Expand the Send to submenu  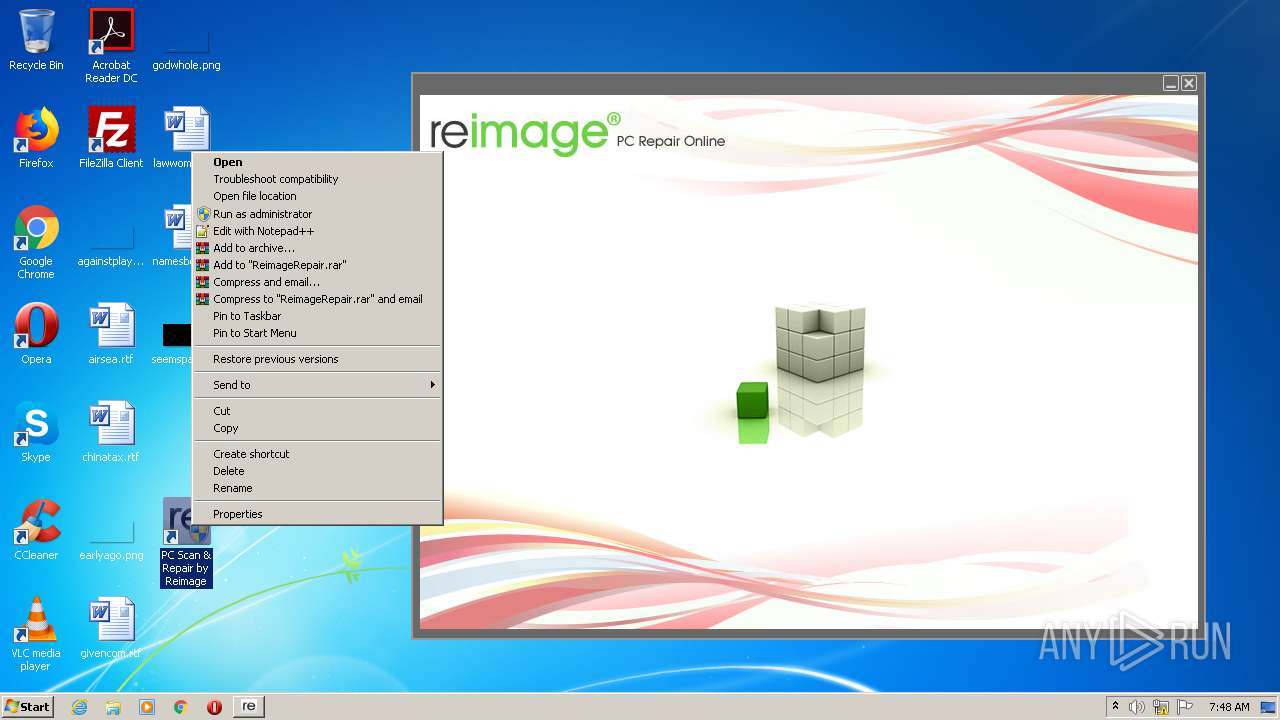(317, 385)
